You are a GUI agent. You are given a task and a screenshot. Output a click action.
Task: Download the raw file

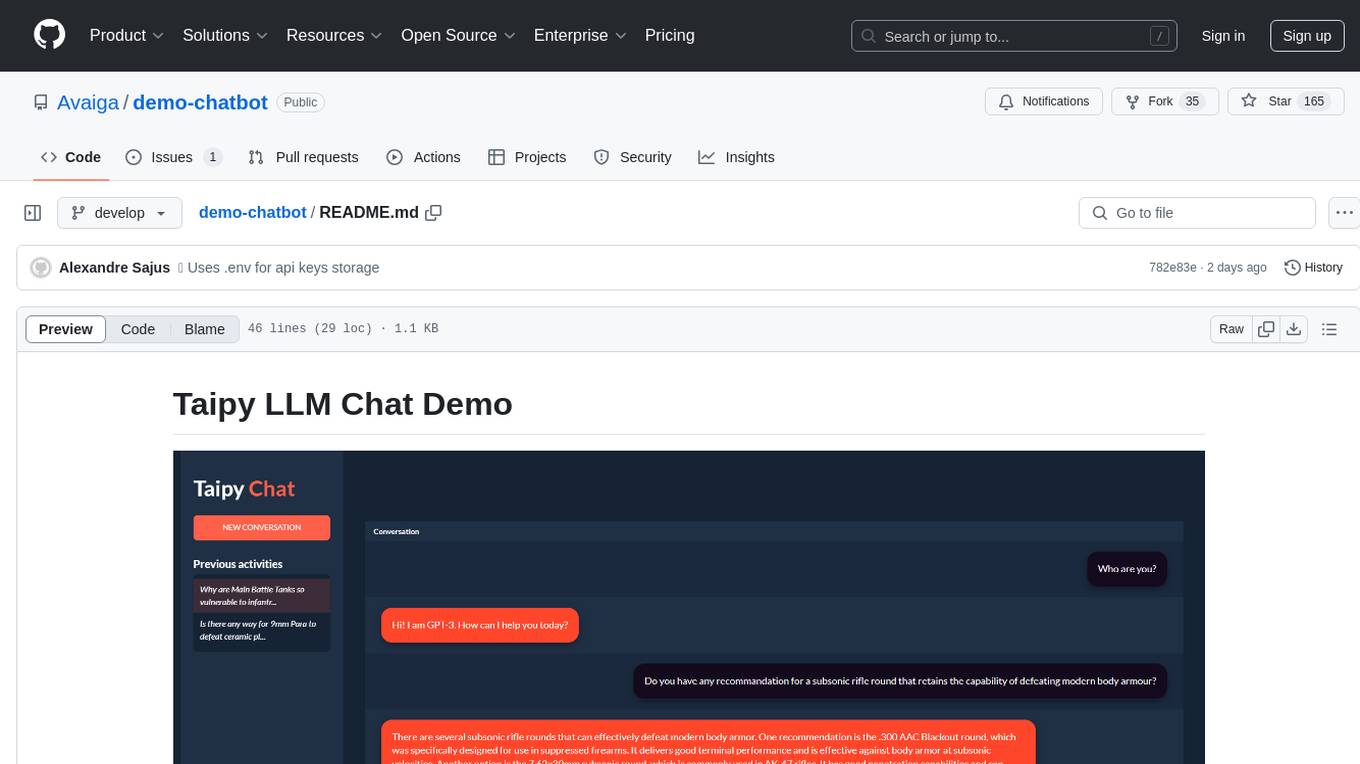(x=1293, y=329)
